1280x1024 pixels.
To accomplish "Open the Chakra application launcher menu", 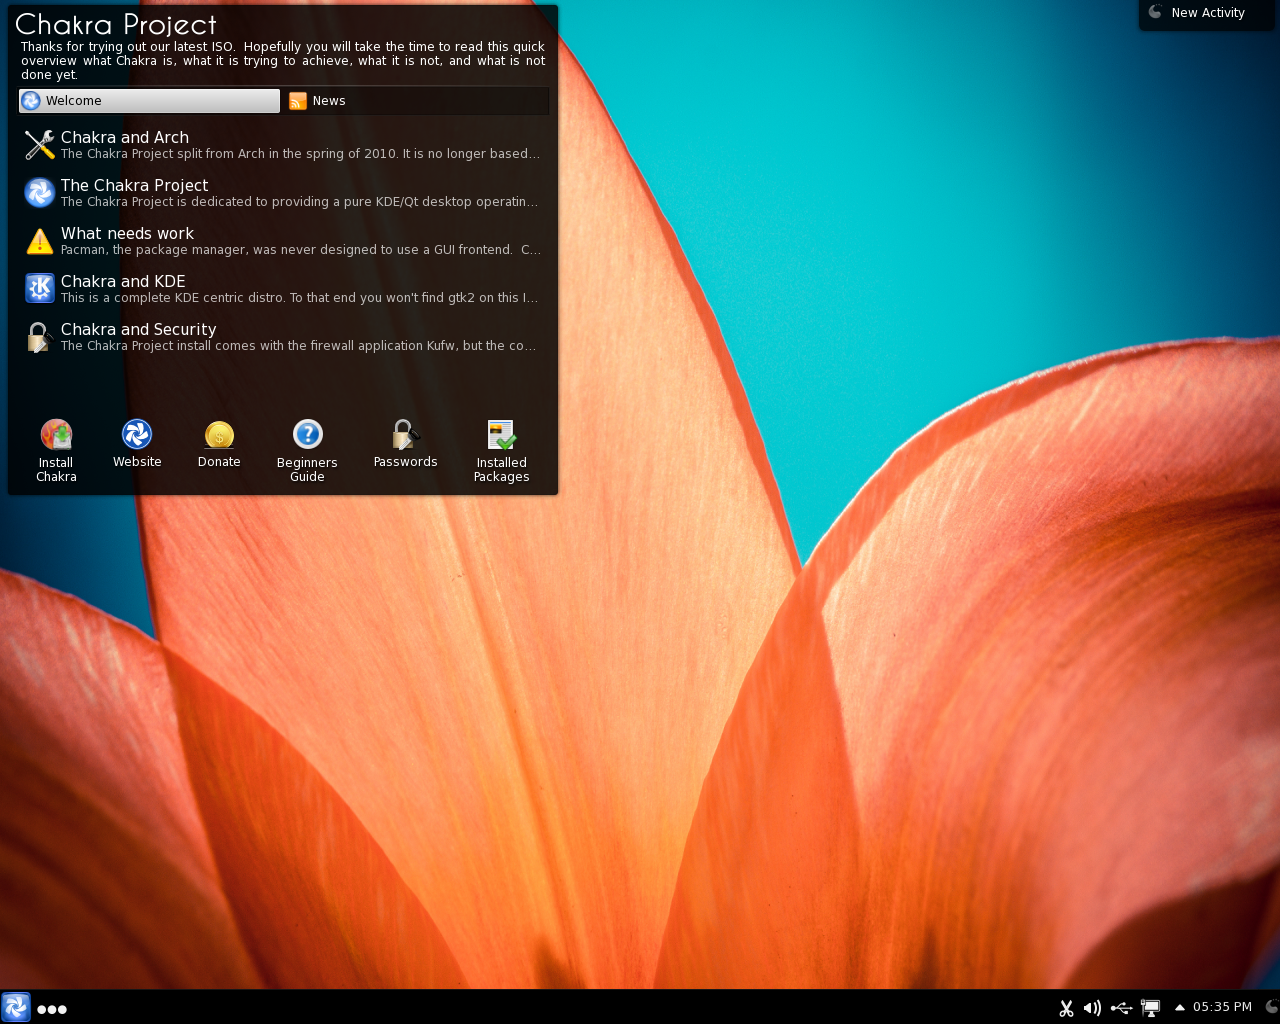I will click(x=16, y=1007).
